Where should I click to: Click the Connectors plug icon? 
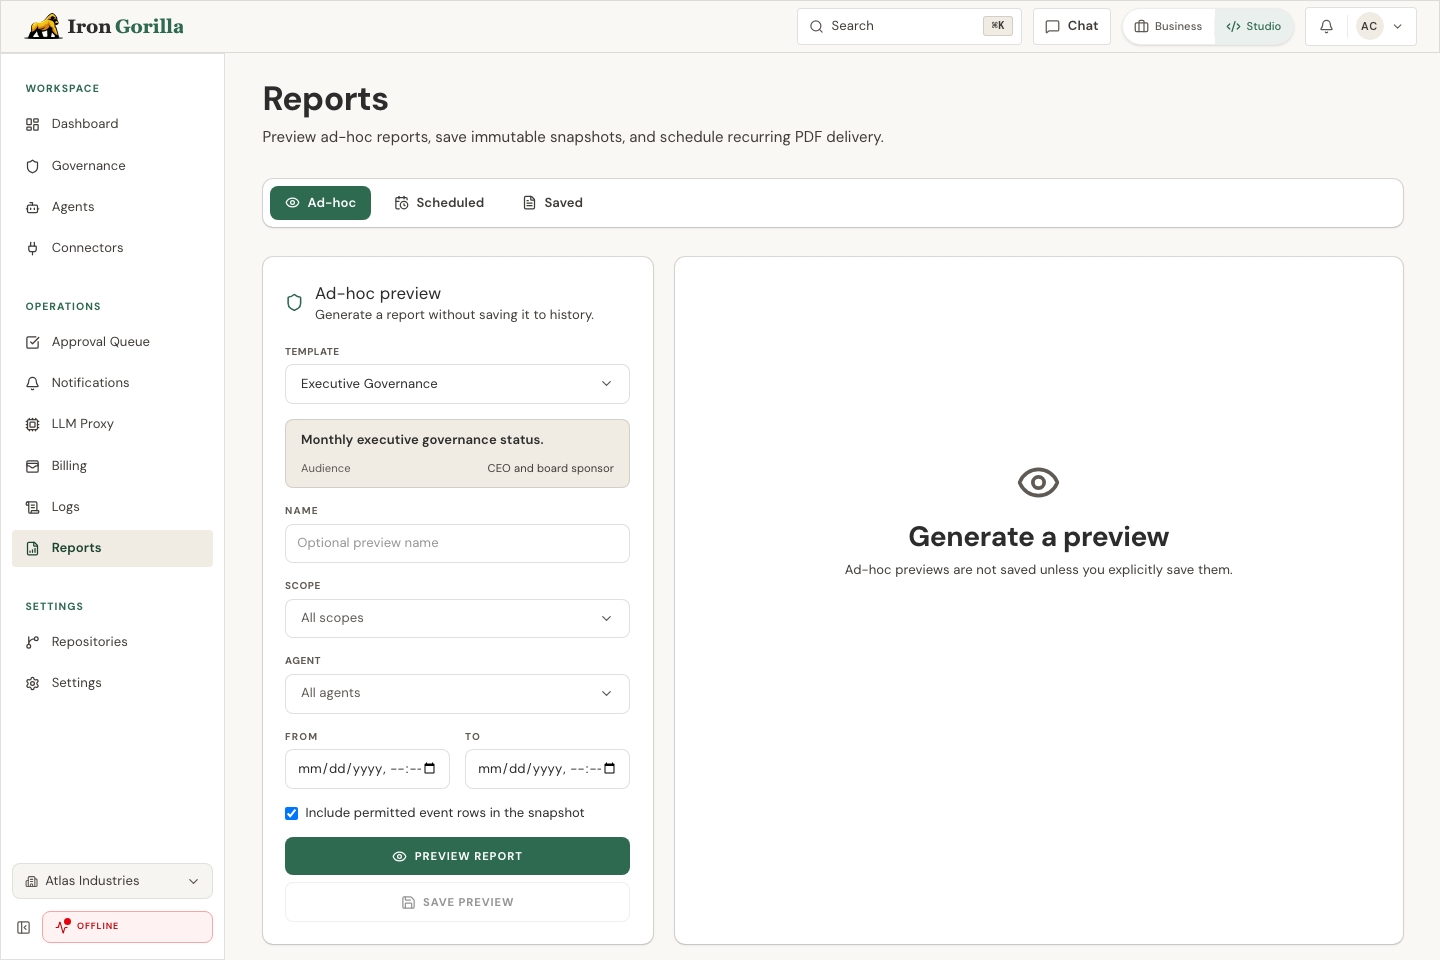32,248
